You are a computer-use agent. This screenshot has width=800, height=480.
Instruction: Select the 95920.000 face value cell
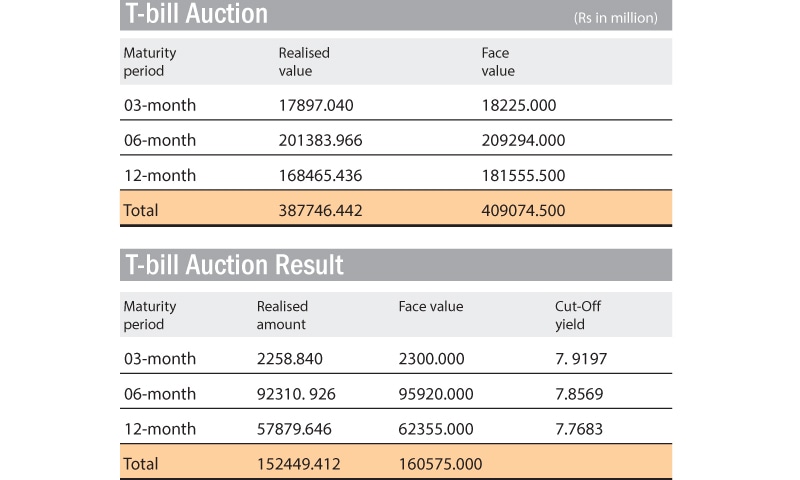436,394
